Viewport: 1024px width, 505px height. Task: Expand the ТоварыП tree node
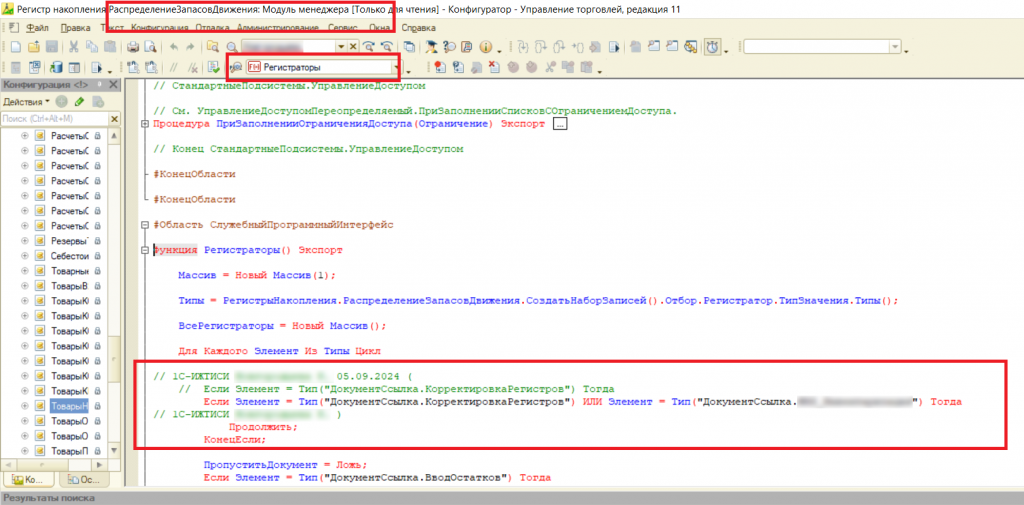pos(25,451)
